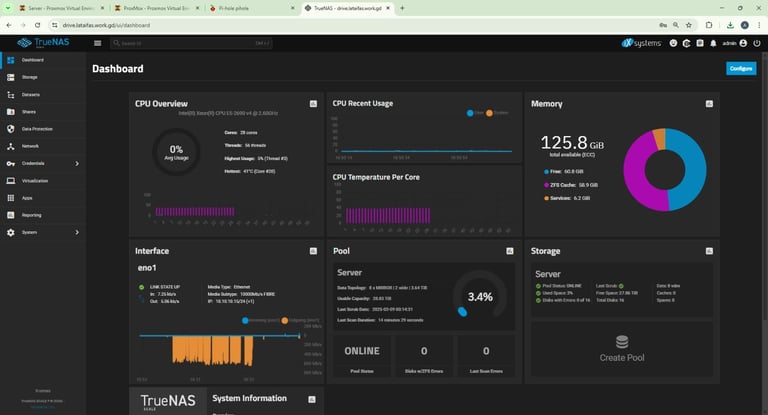Expand the Credentials submenu chevron
The image size is (768, 415).
click(77, 164)
